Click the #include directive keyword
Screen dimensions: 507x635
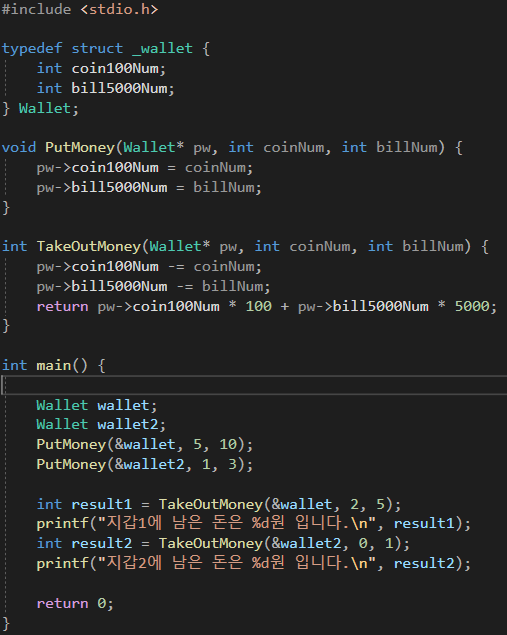point(36,9)
